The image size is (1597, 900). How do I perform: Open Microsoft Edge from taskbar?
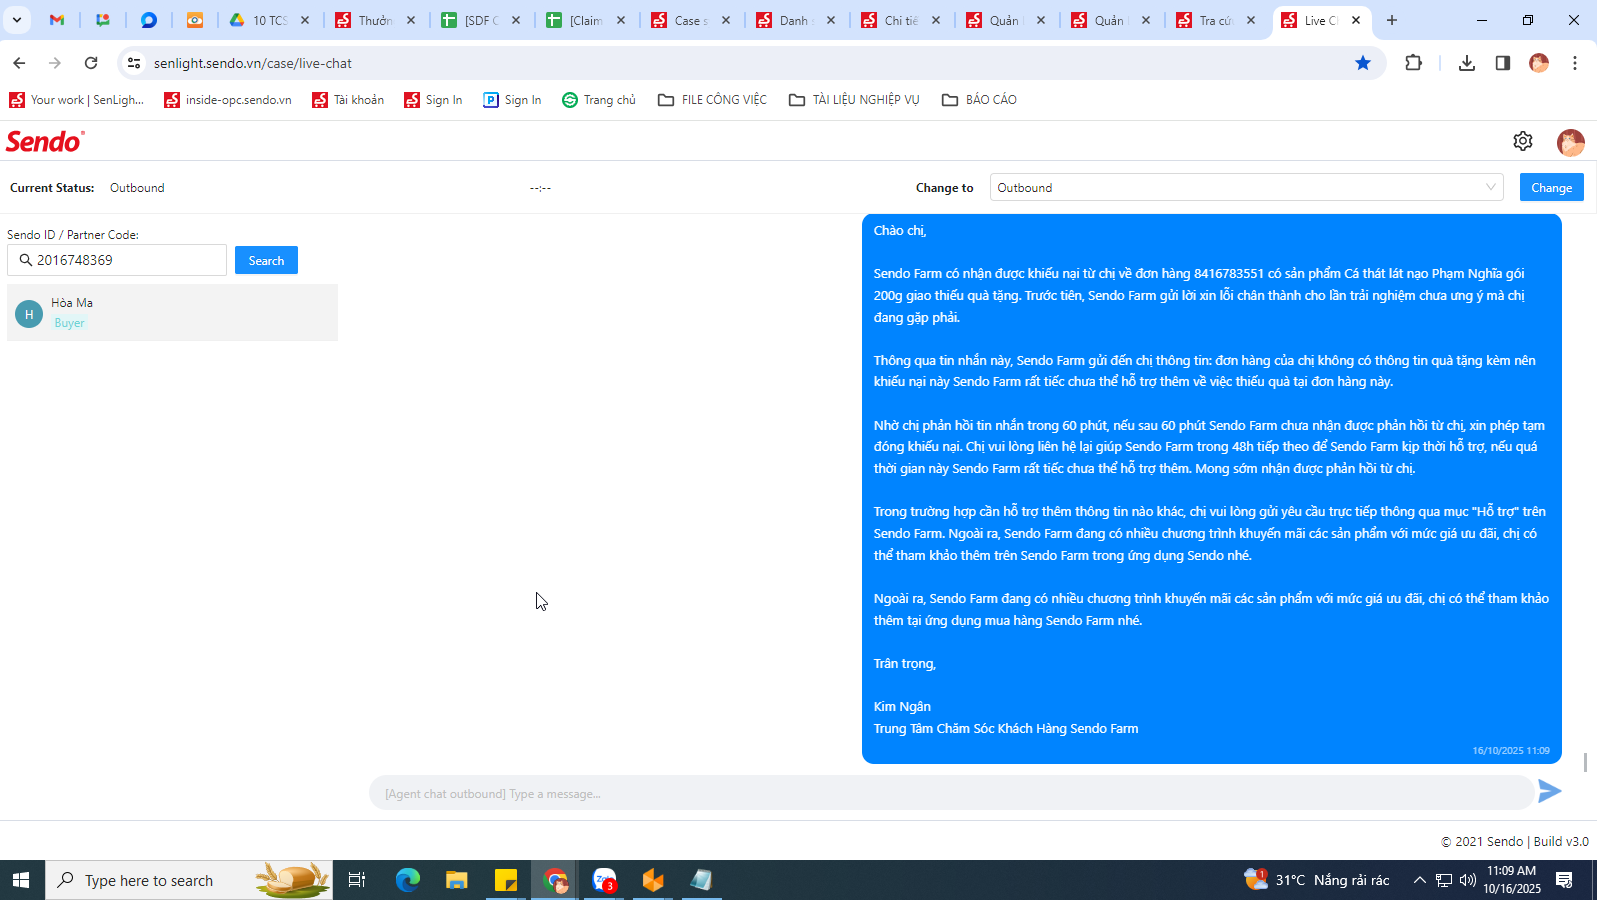click(x=407, y=880)
